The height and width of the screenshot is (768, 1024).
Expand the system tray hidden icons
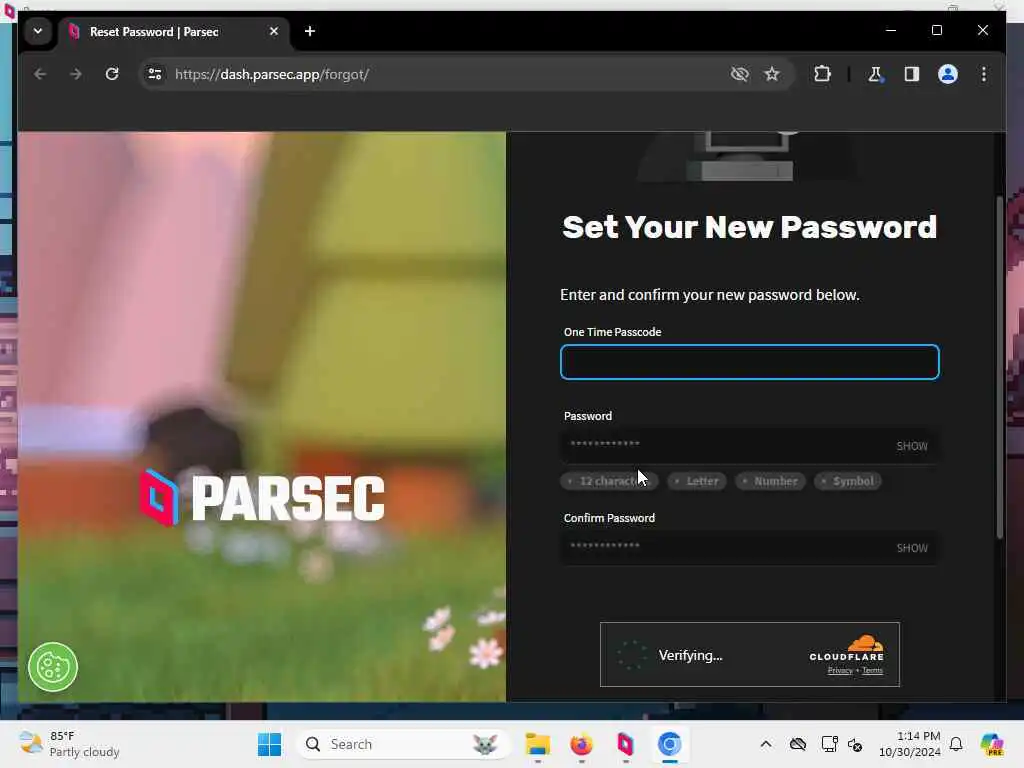point(766,744)
